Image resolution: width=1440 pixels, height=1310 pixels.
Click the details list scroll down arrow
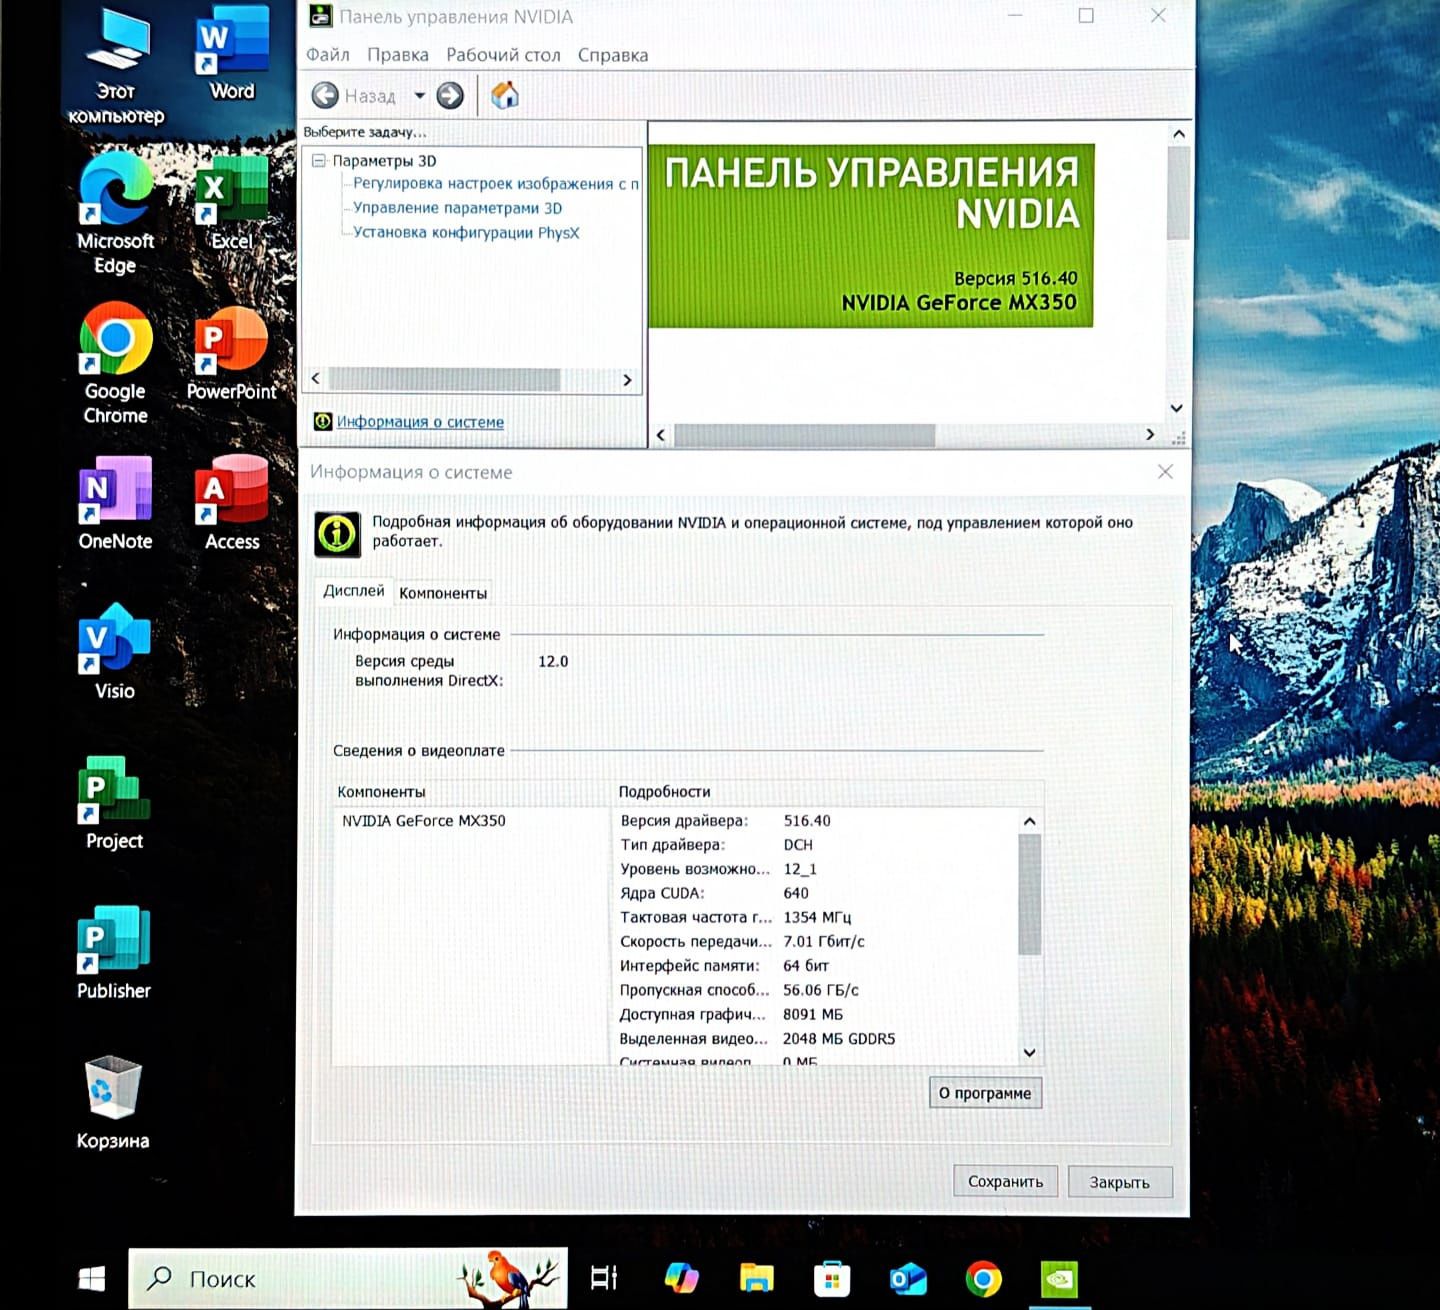[x=1029, y=1052]
